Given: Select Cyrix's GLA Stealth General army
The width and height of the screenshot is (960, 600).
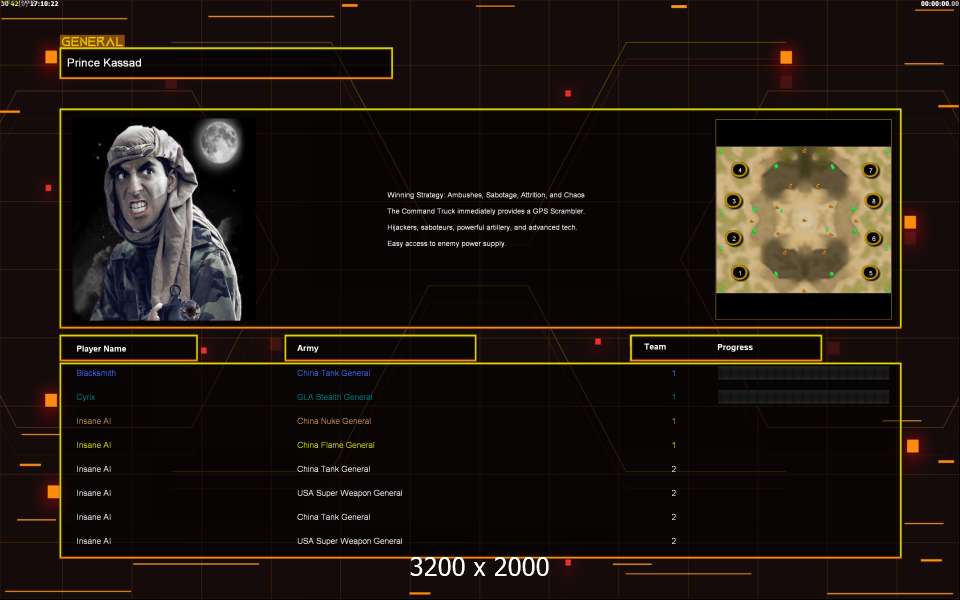Looking at the screenshot, I should 334,397.
